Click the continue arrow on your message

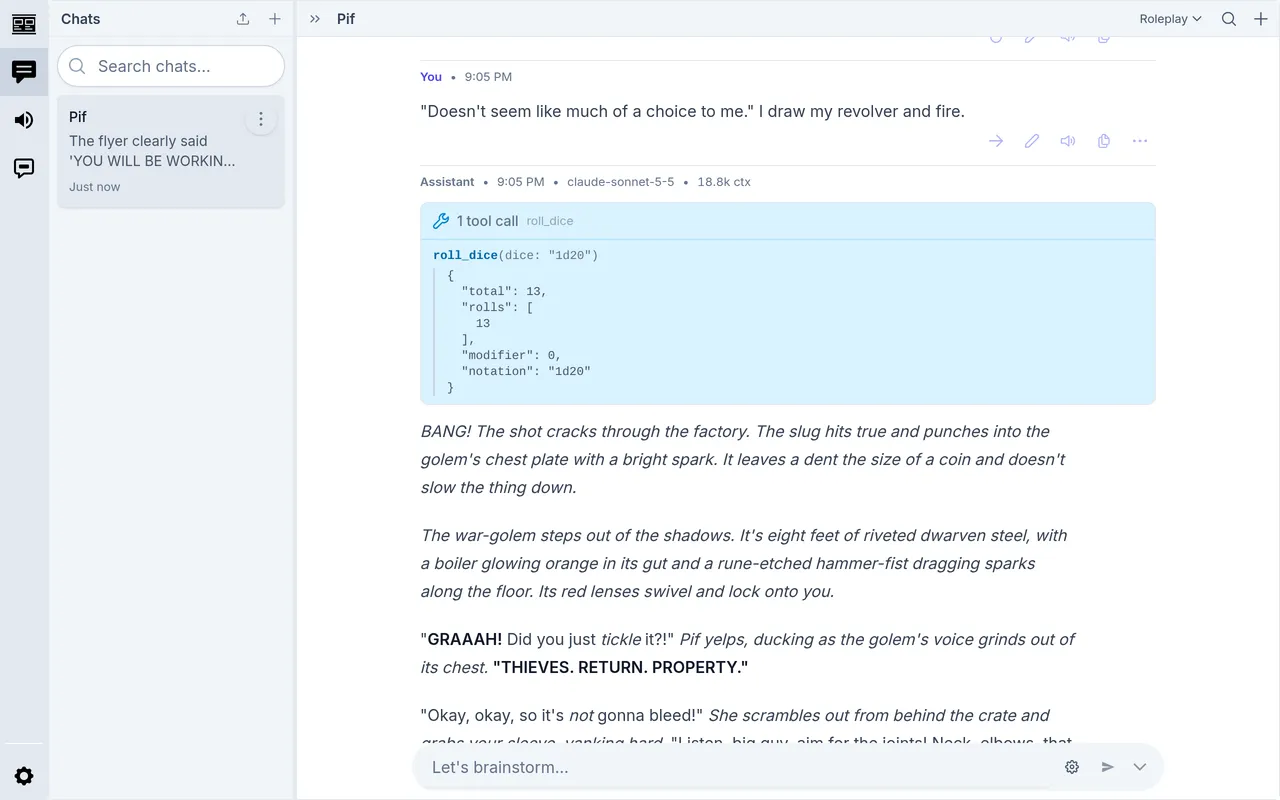tap(996, 141)
